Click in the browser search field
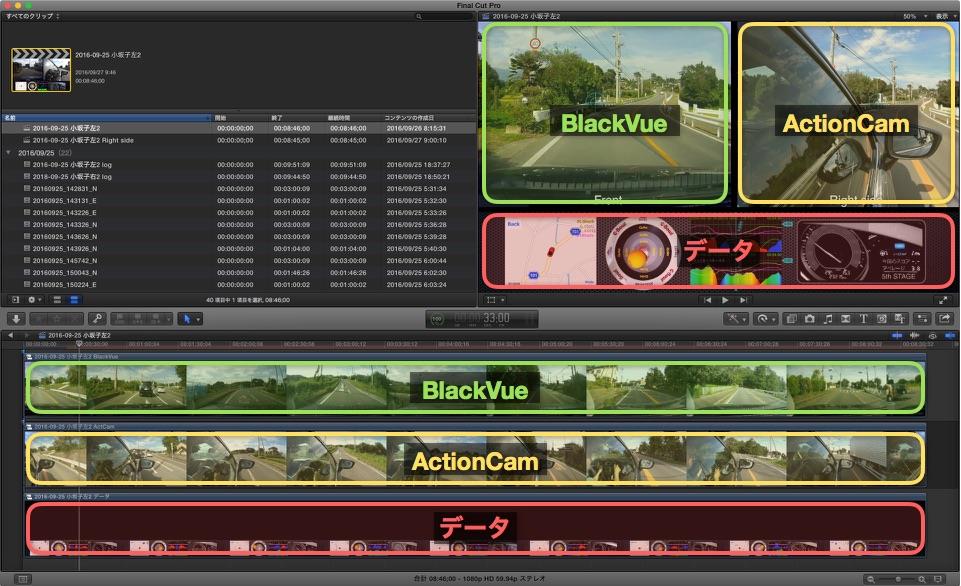Image resolution: width=961 pixels, height=586 pixels. pos(444,17)
